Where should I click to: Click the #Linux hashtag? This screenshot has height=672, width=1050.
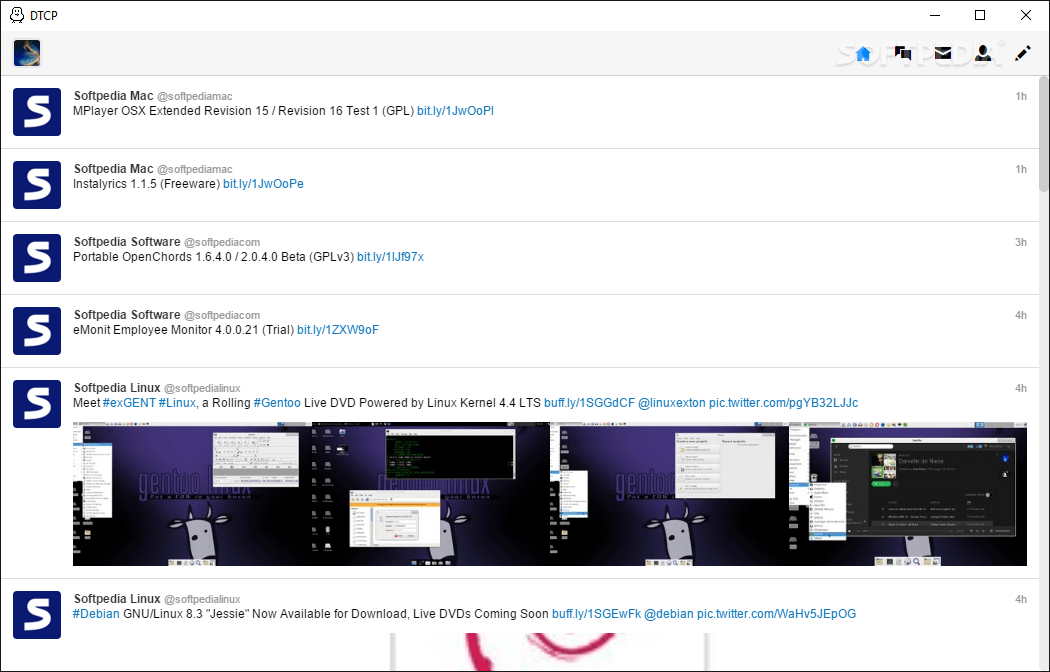(177, 403)
